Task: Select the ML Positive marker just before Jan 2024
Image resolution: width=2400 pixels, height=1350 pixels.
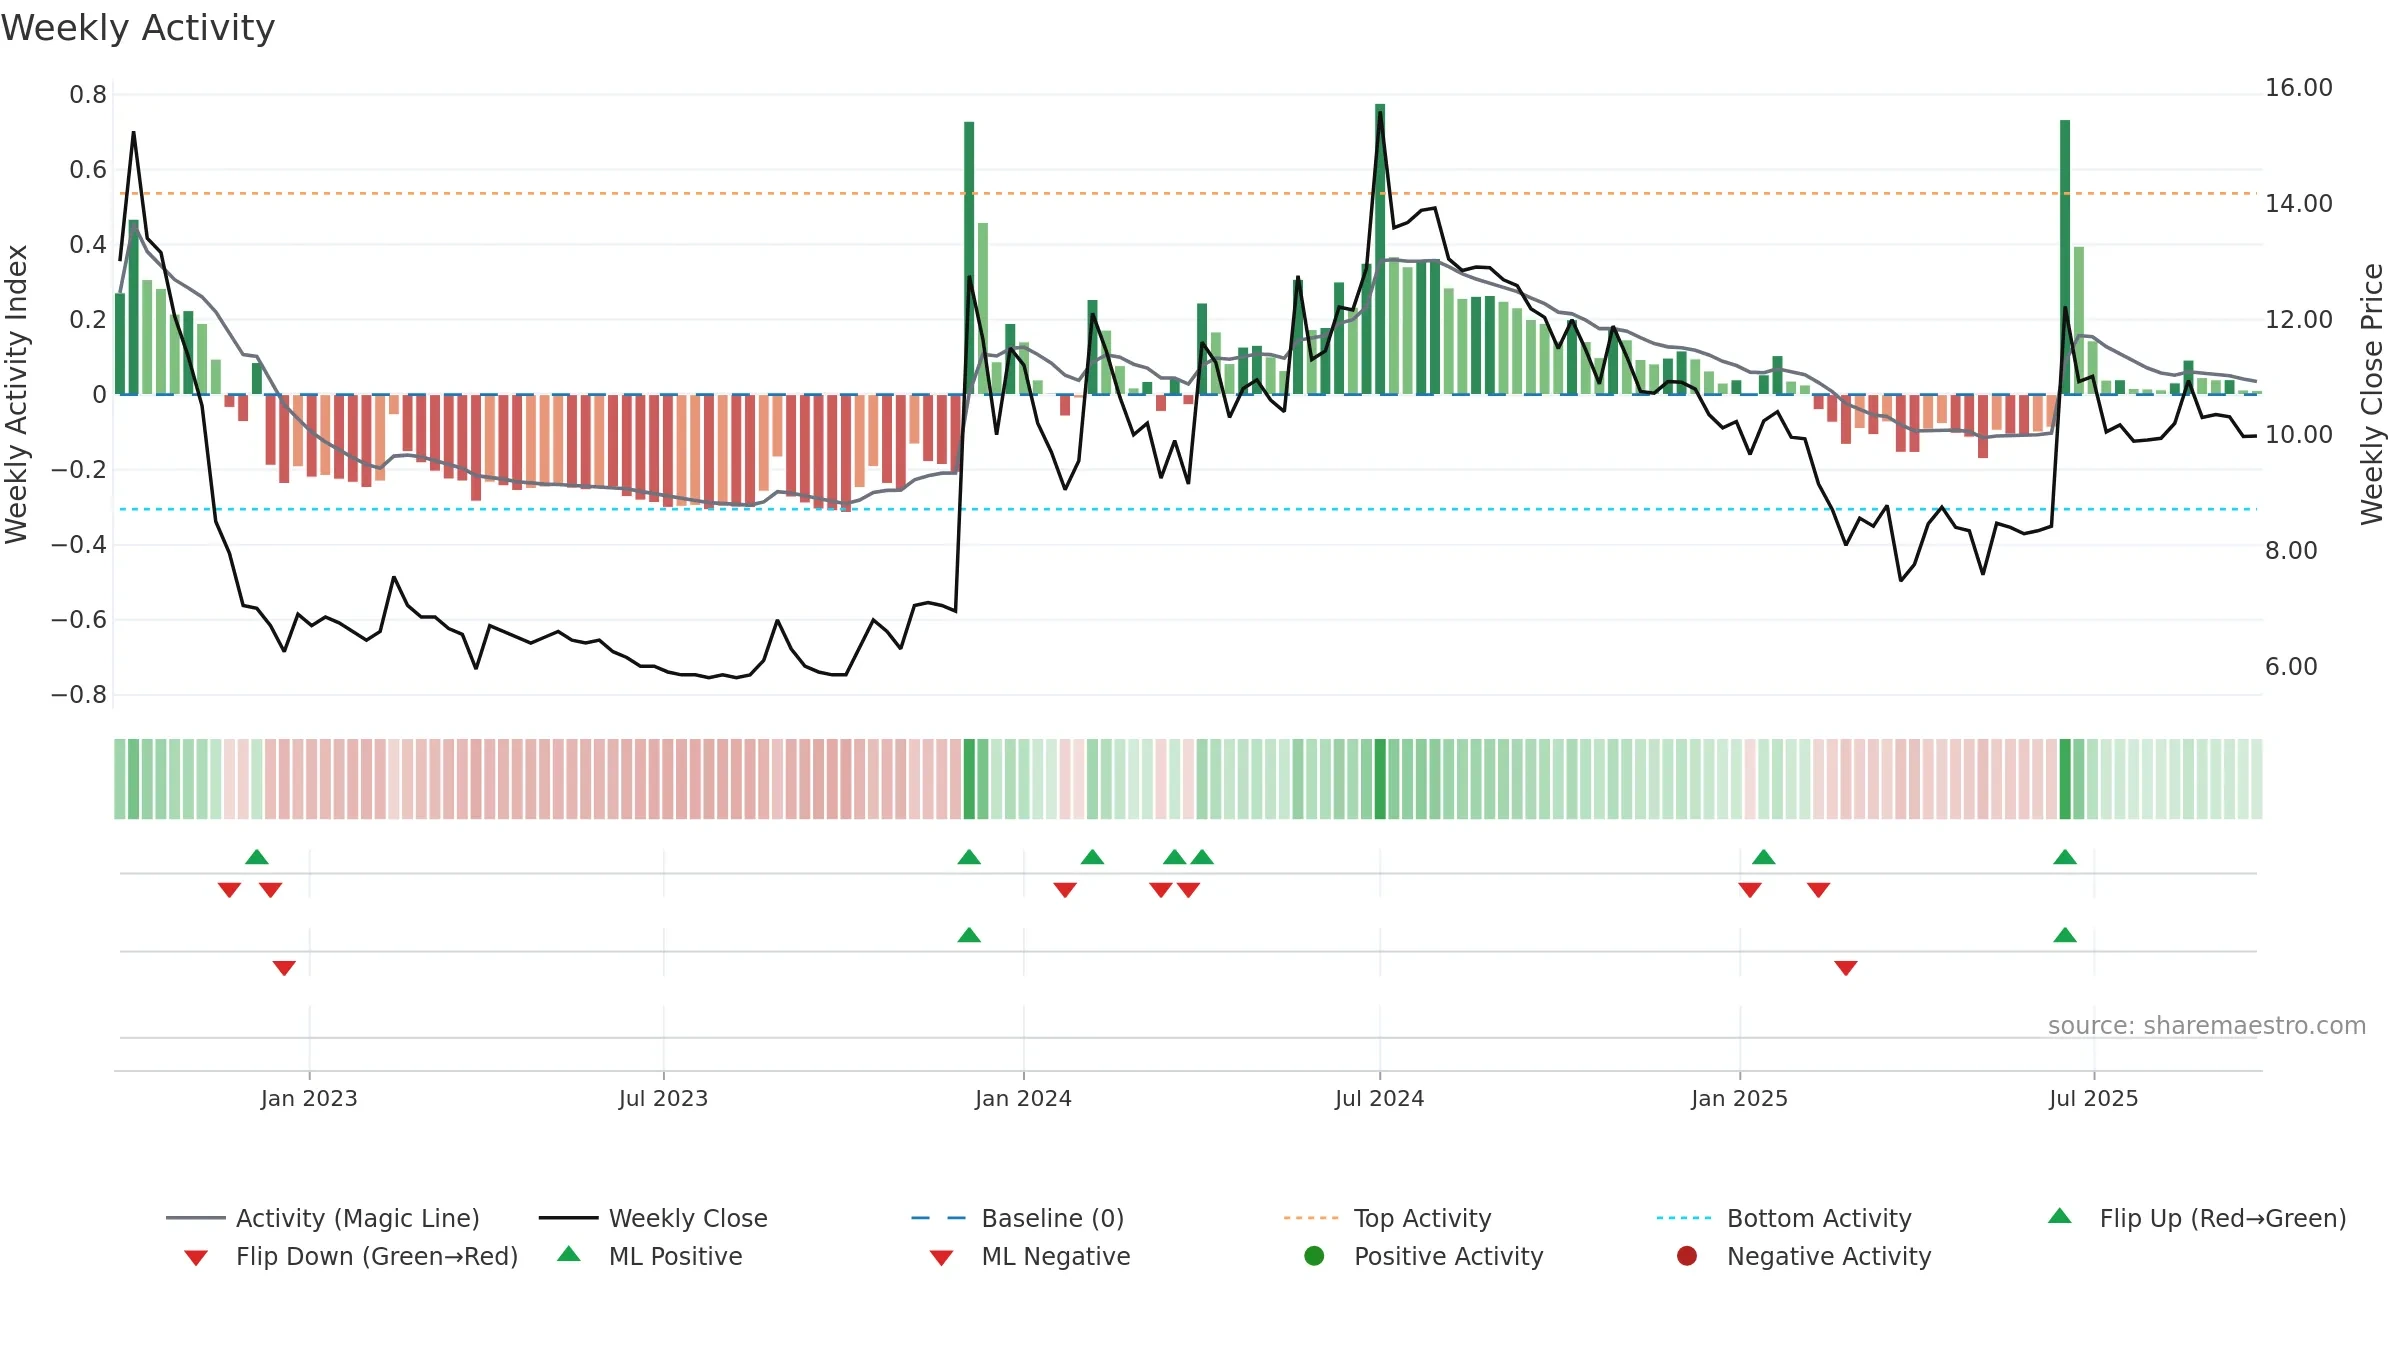Action: [969, 935]
